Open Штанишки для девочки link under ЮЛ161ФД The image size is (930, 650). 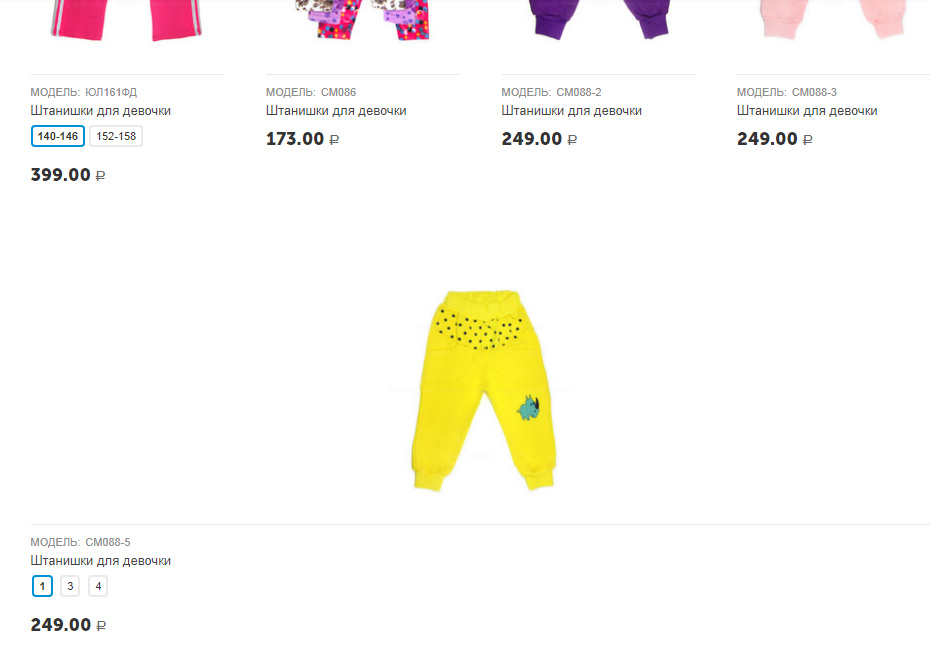[x=101, y=110]
